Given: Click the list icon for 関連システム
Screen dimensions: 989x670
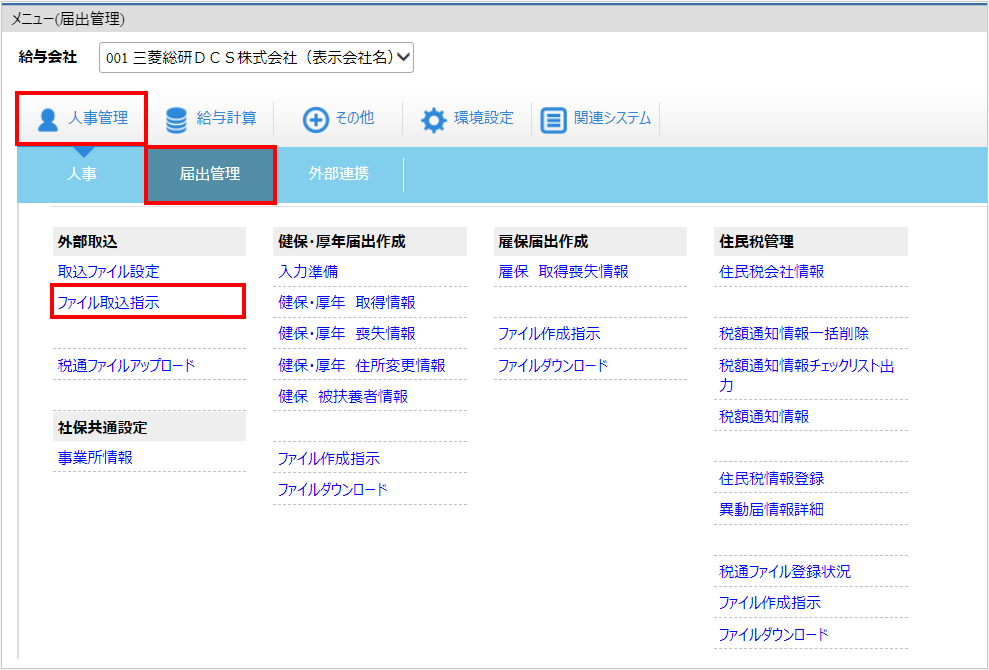Looking at the screenshot, I should coord(554,120).
